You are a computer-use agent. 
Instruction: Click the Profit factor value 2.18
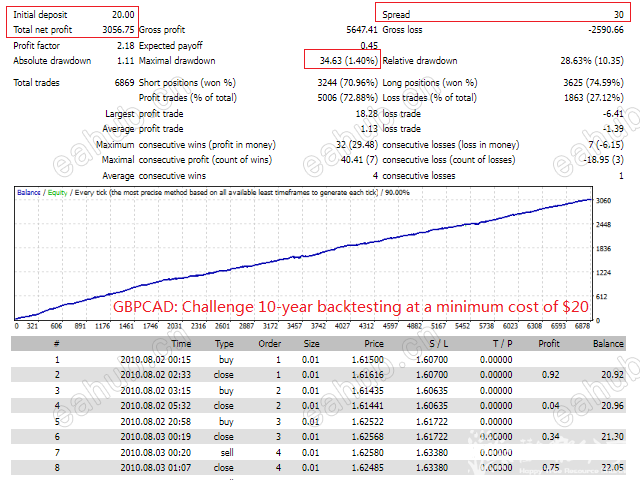[x=125, y=46]
